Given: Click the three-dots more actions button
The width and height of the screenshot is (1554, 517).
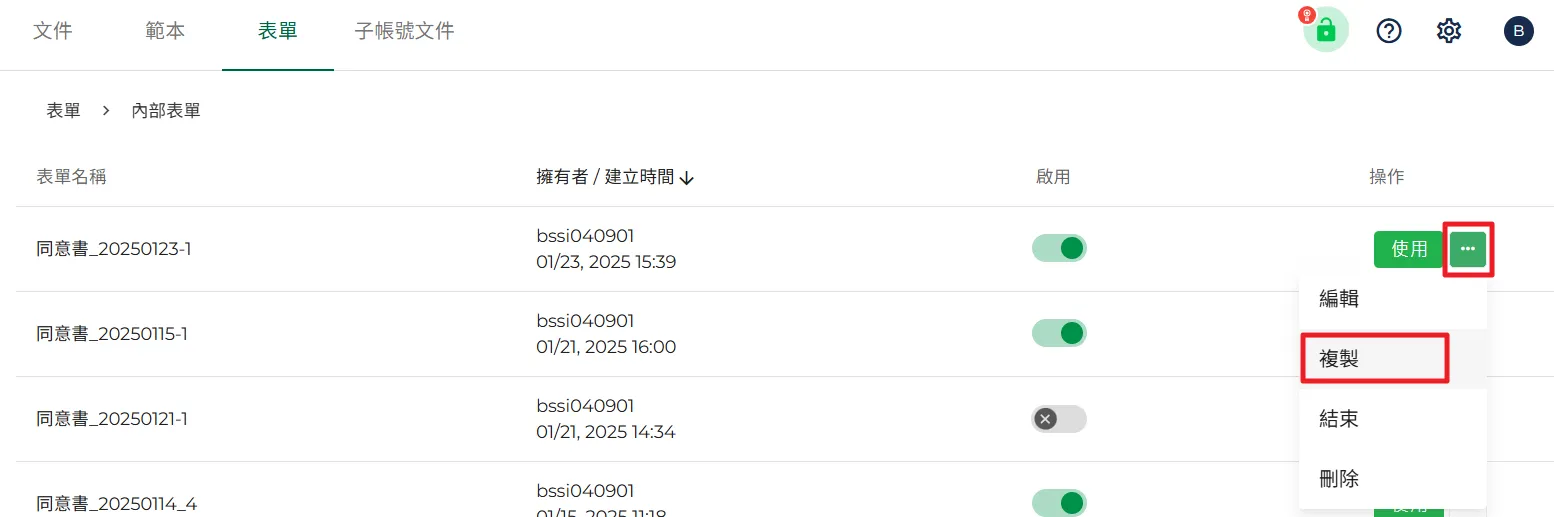Looking at the screenshot, I should [1468, 249].
